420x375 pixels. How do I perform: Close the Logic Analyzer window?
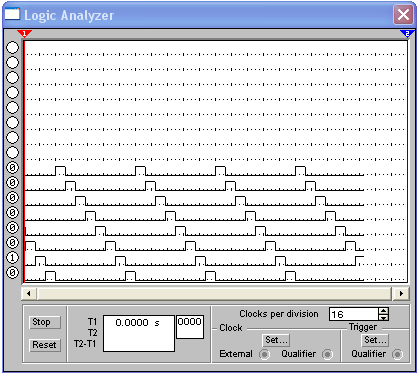point(403,15)
